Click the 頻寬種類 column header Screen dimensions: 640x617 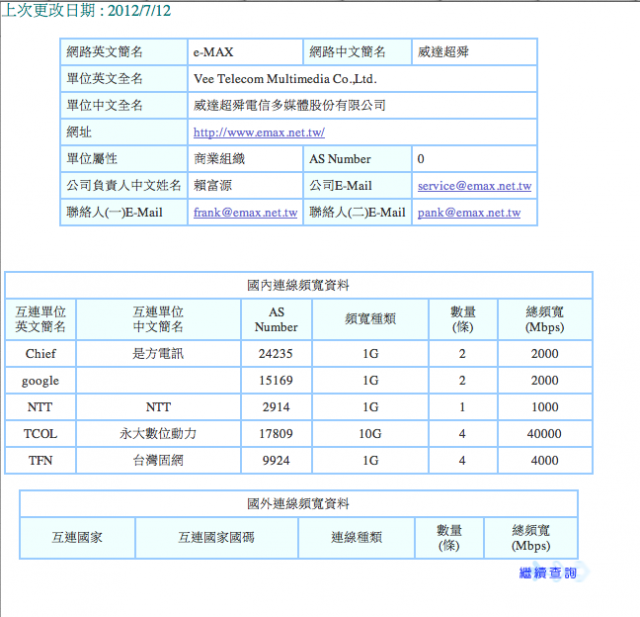click(370, 319)
